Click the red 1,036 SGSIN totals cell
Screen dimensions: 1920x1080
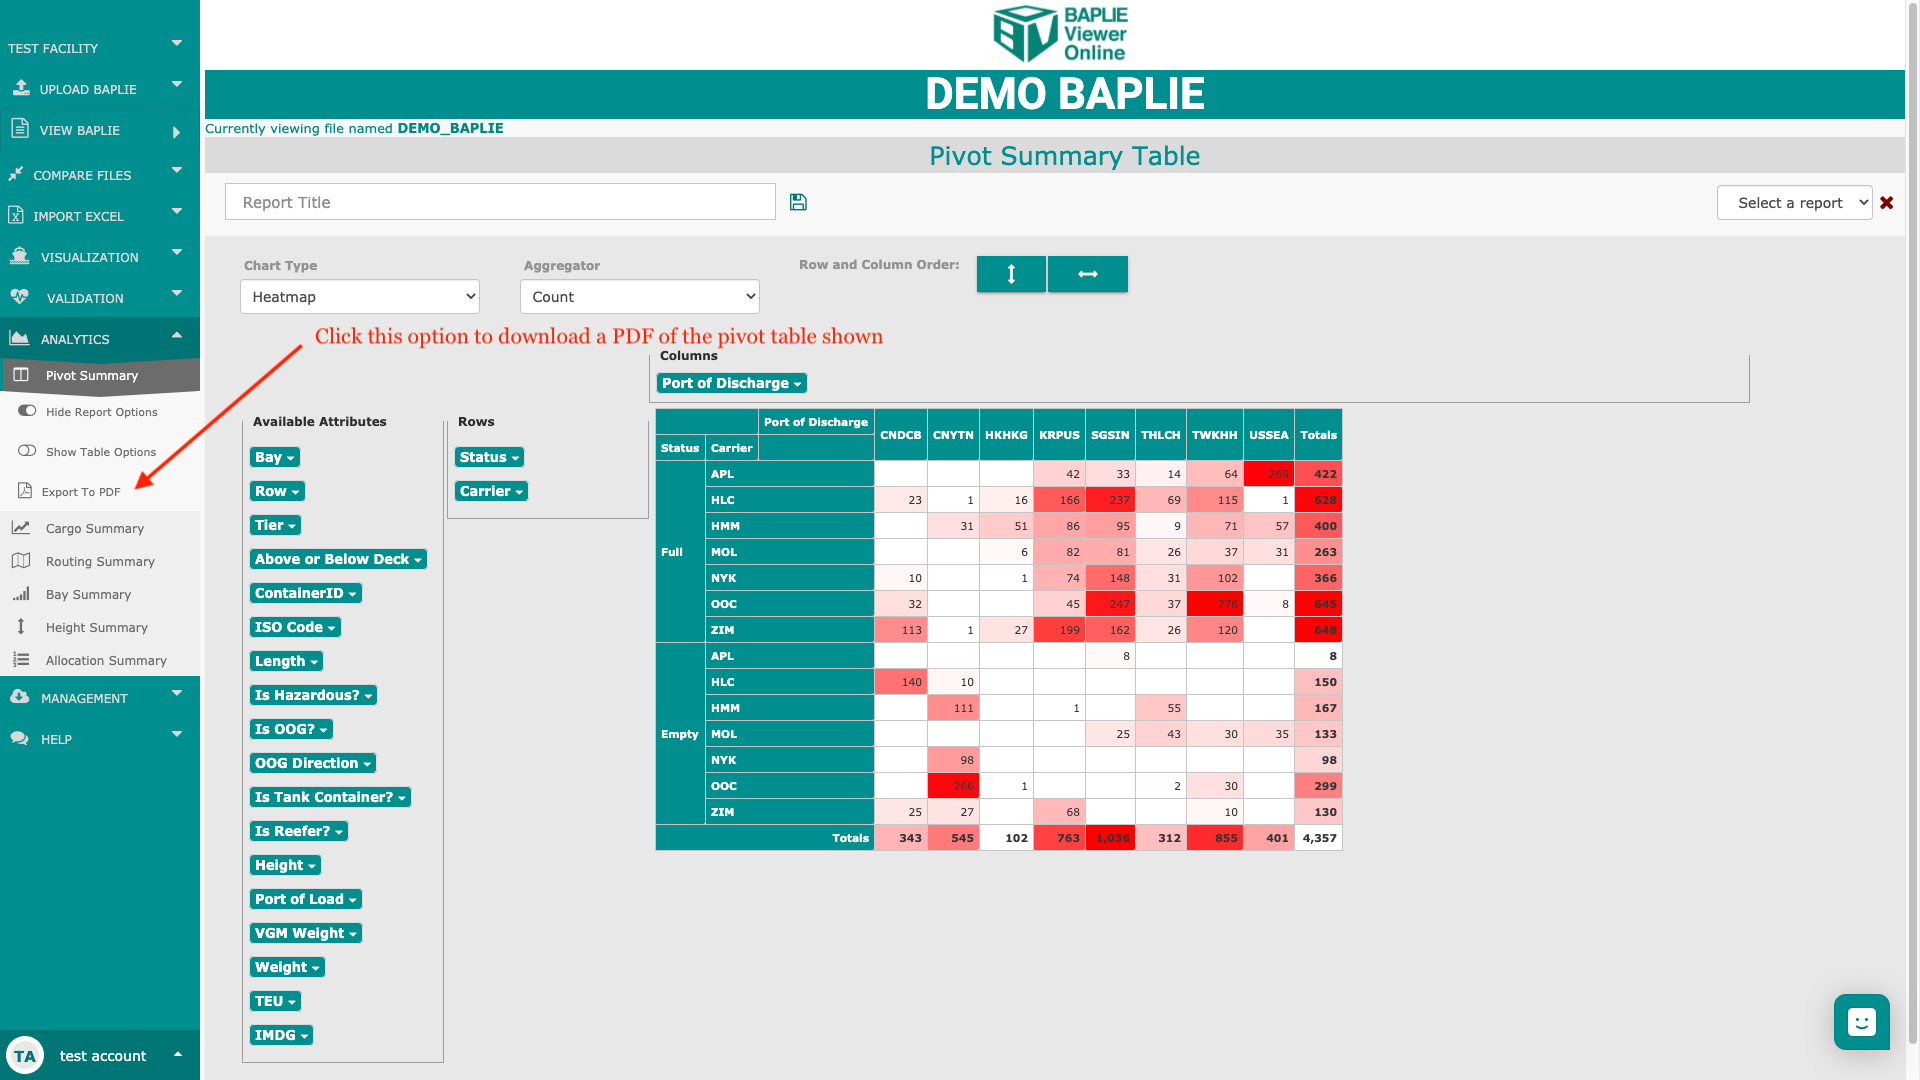1111,838
